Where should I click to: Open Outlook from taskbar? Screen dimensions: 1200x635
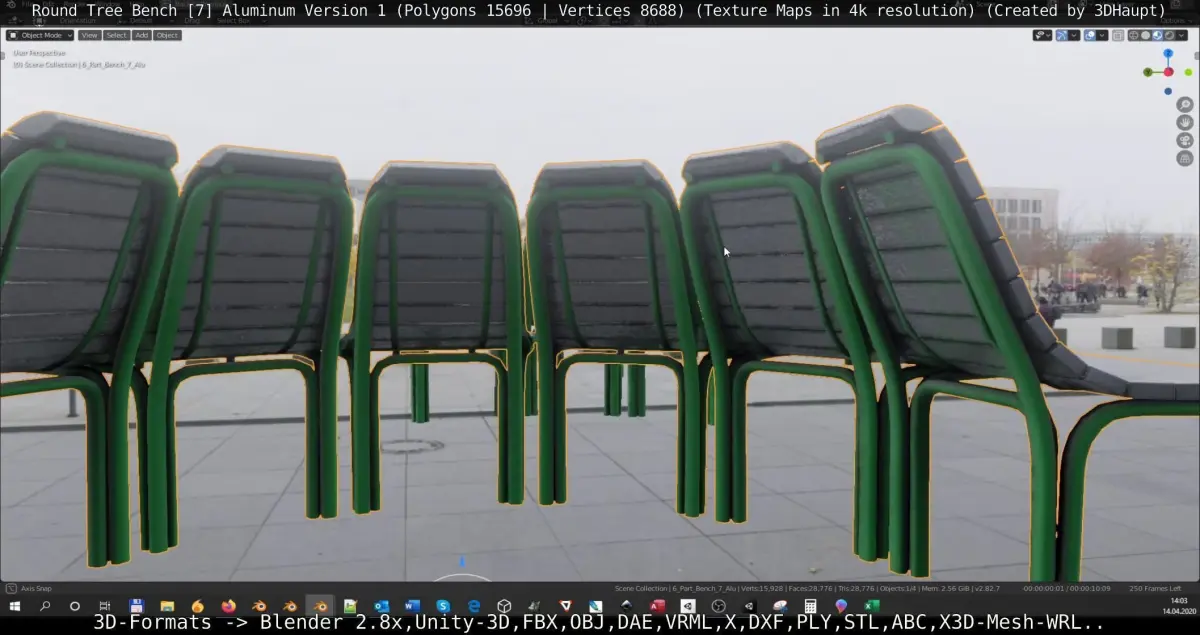click(381, 606)
